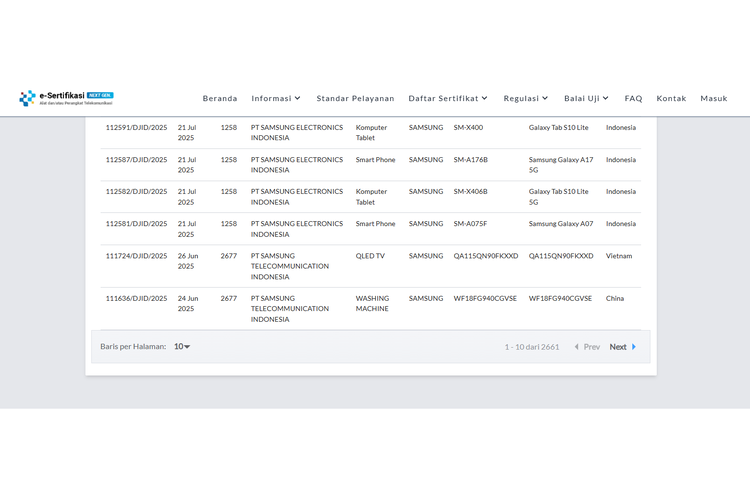
Task: Click the 1 - 10 dari 2661 counter
Action: pyautogui.click(x=532, y=347)
